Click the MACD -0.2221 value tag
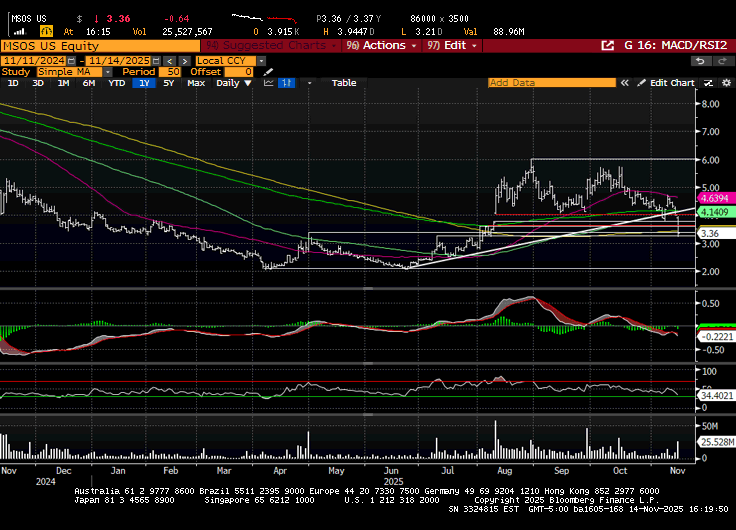736x530 pixels. tap(716, 337)
